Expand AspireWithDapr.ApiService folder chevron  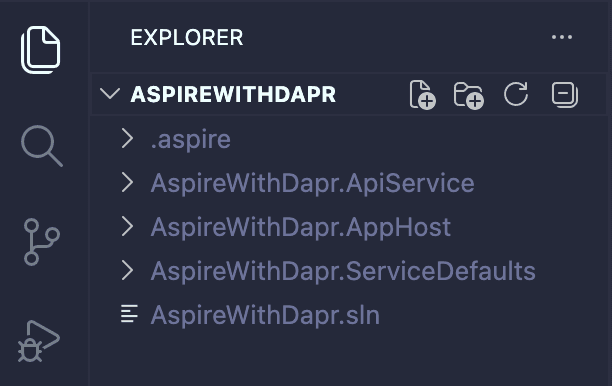pos(127,183)
